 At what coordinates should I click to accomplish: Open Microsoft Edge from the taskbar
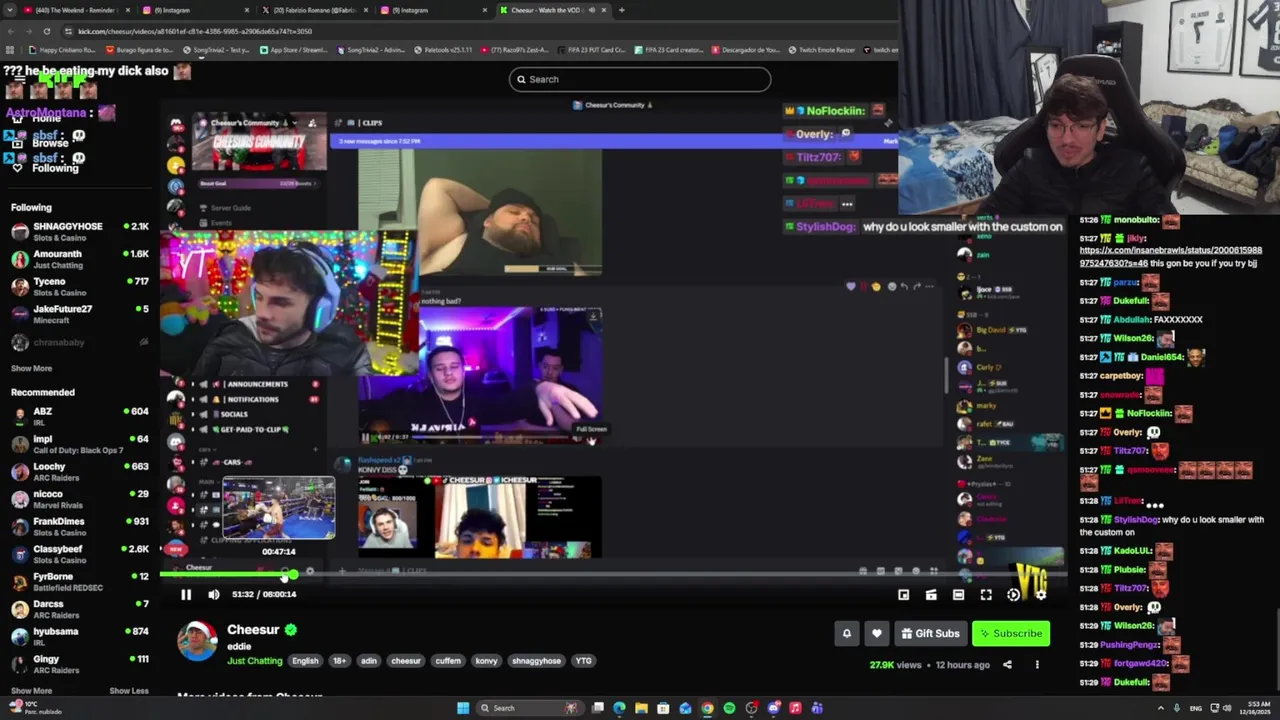(x=619, y=708)
